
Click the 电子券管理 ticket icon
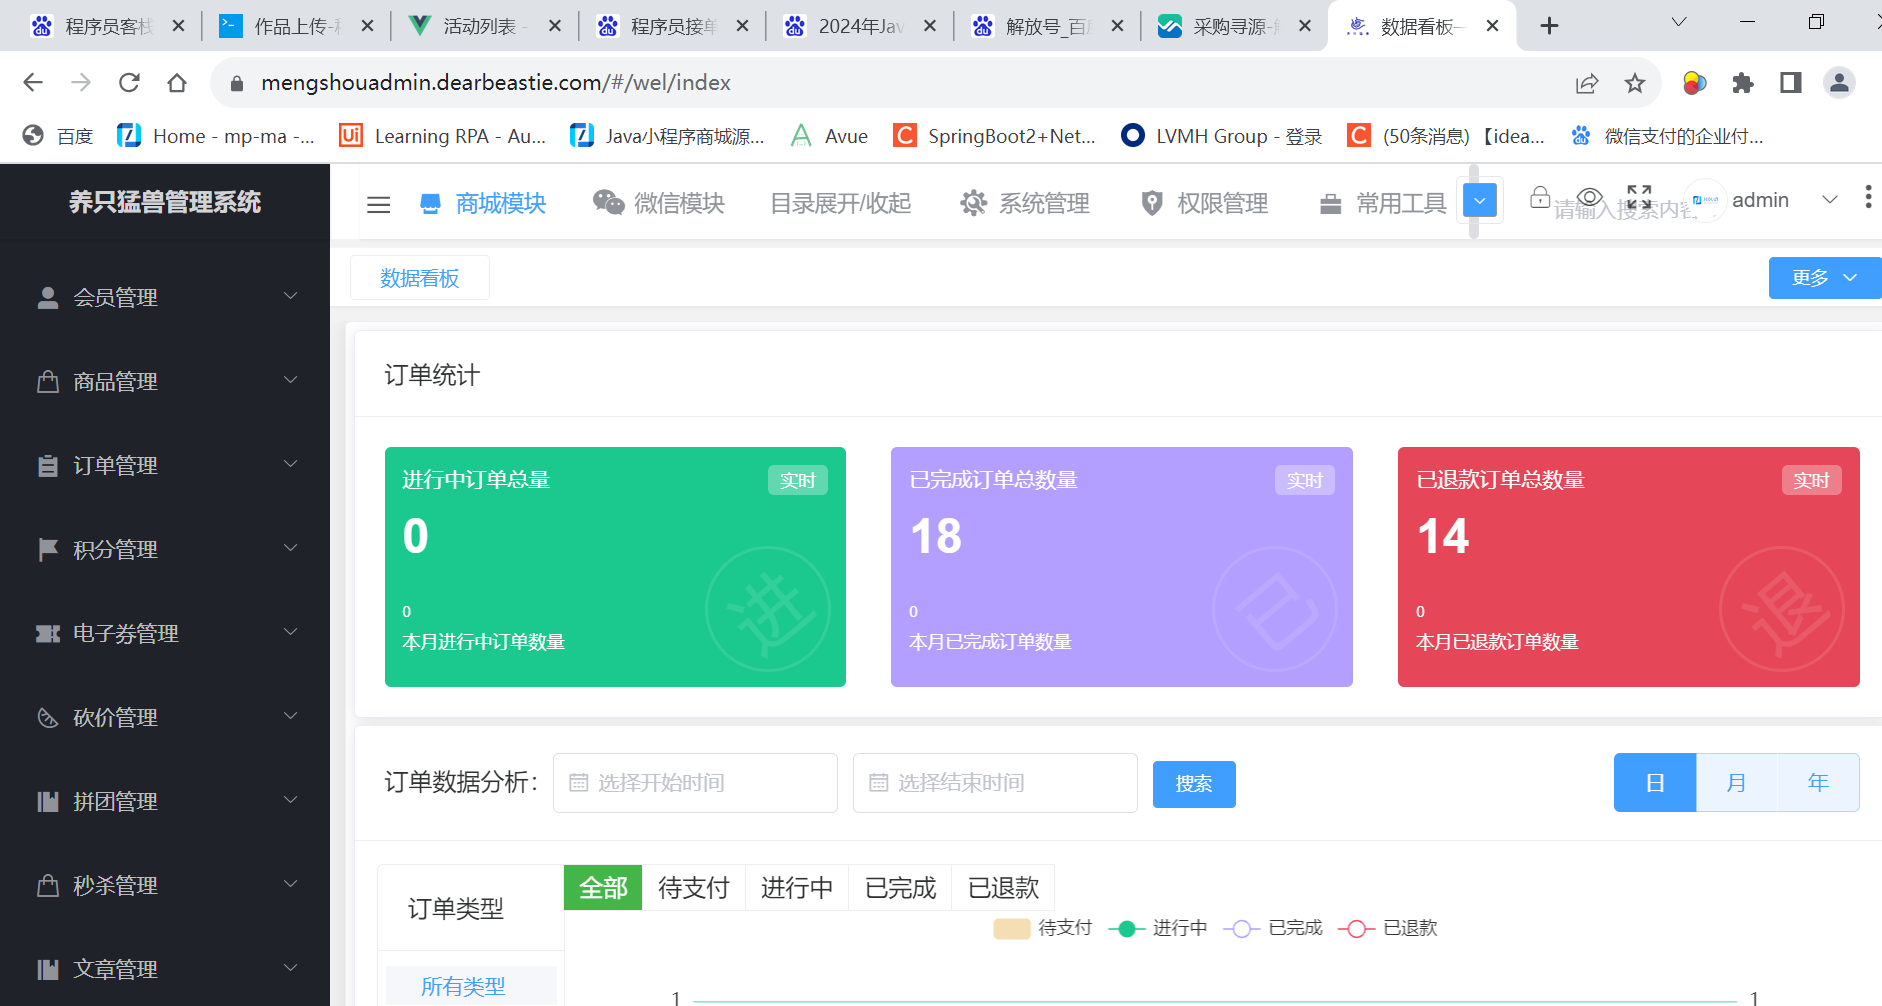tap(48, 633)
